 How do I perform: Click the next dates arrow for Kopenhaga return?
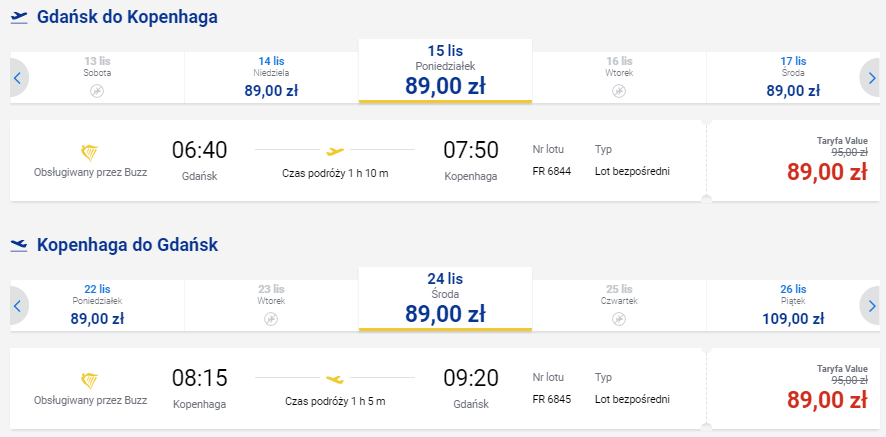coord(871,306)
